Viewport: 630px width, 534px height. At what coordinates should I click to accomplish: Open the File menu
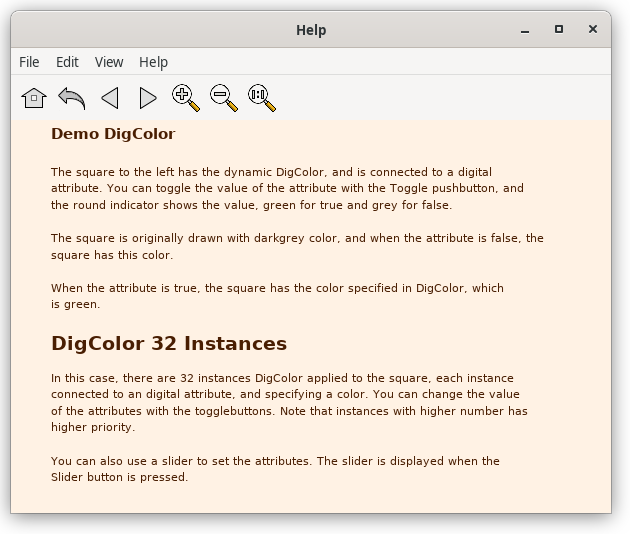[29, 62]
